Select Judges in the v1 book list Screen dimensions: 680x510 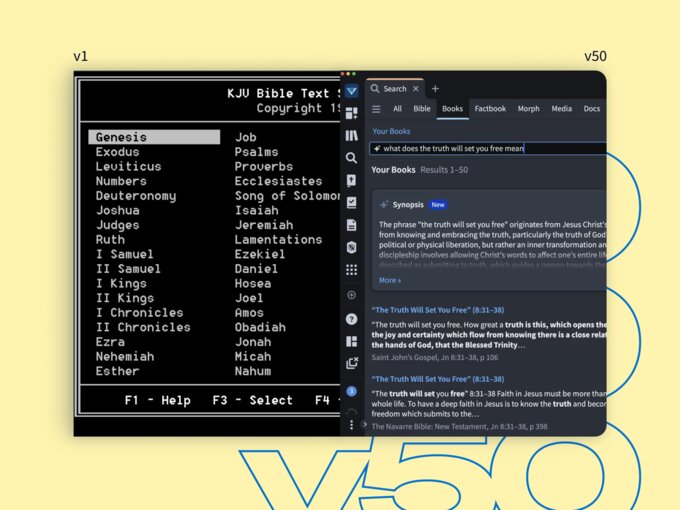pyautogui.click(x=118, y=225)
